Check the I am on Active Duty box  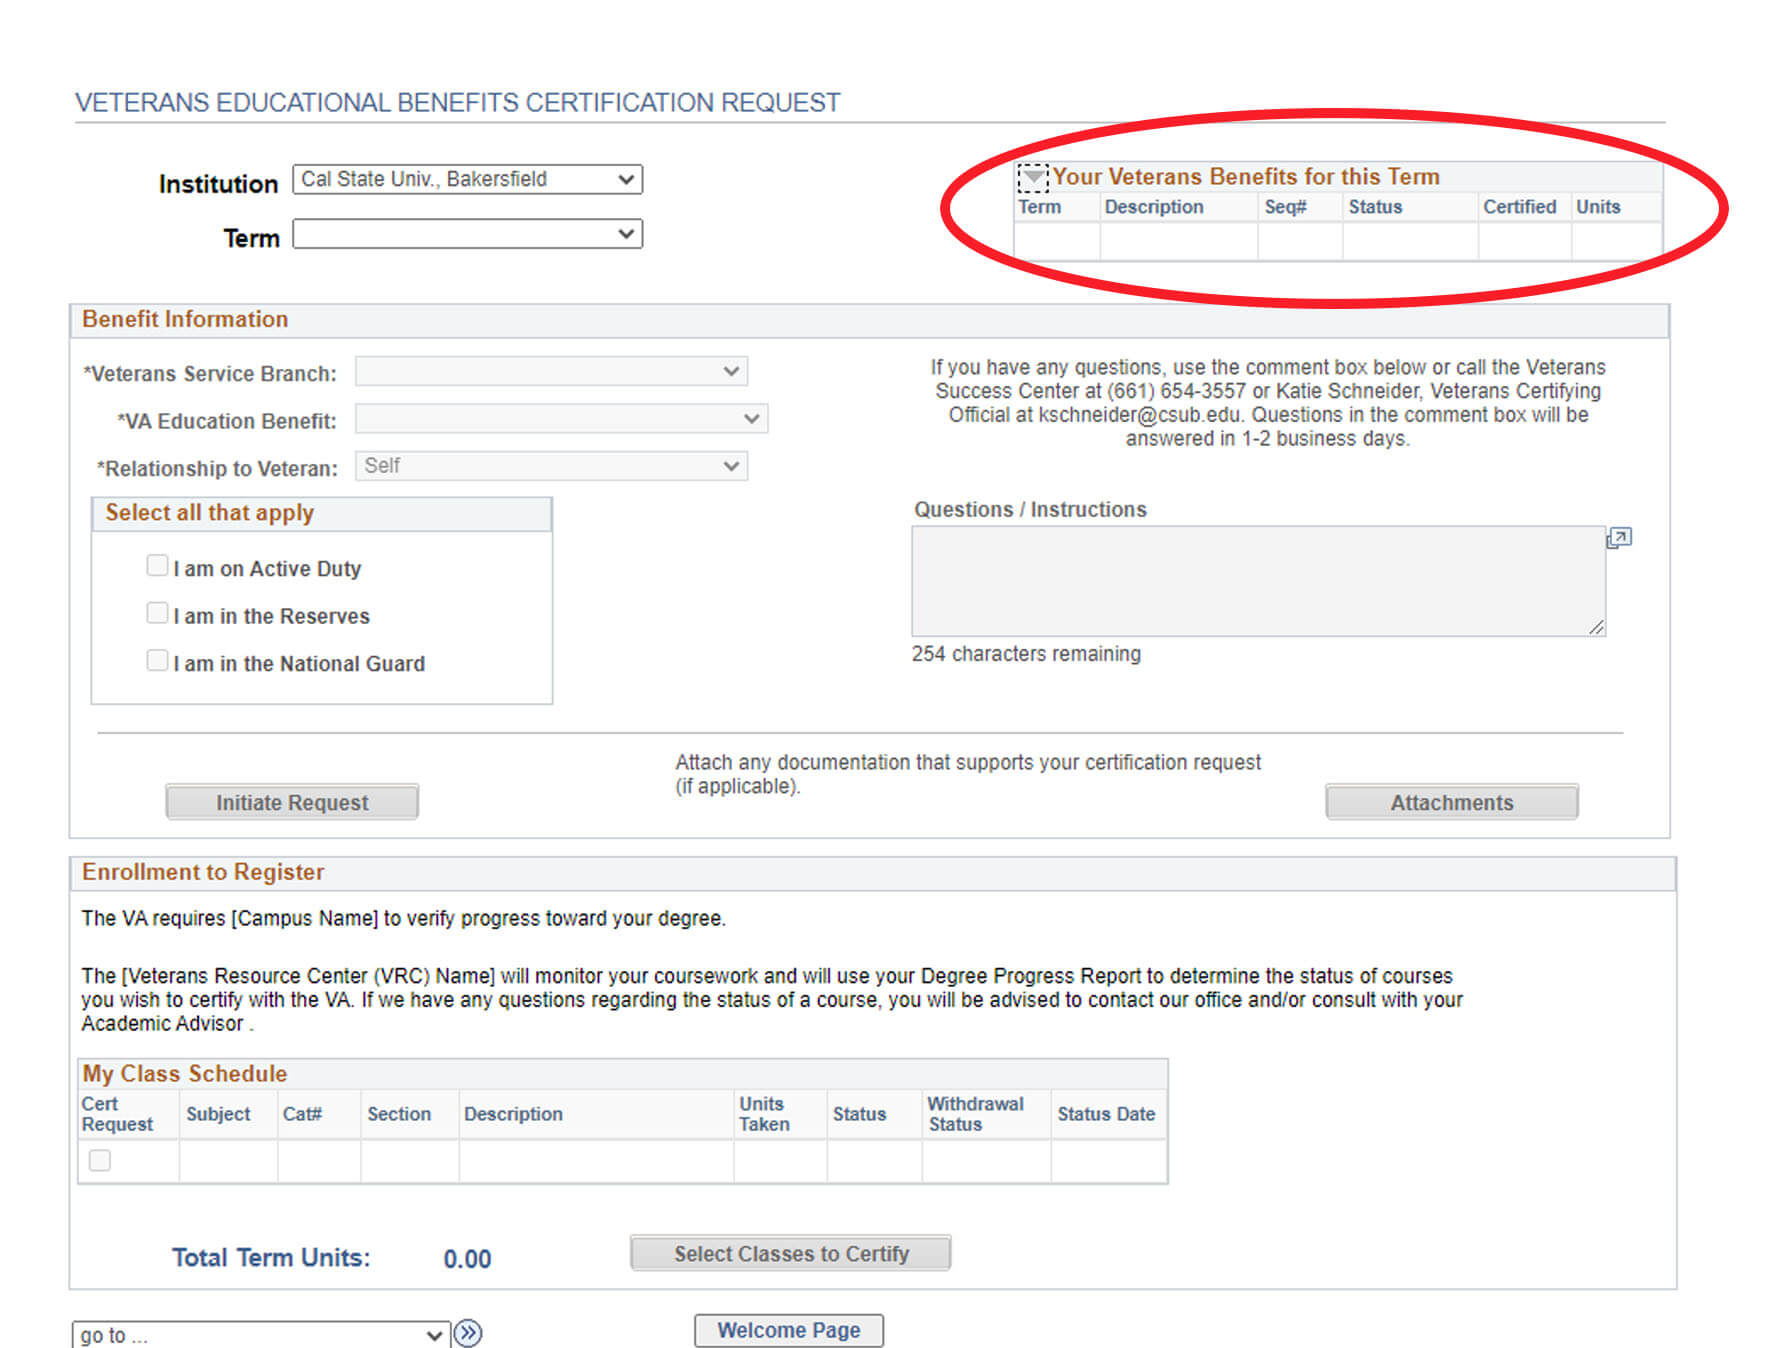[157, 566]
